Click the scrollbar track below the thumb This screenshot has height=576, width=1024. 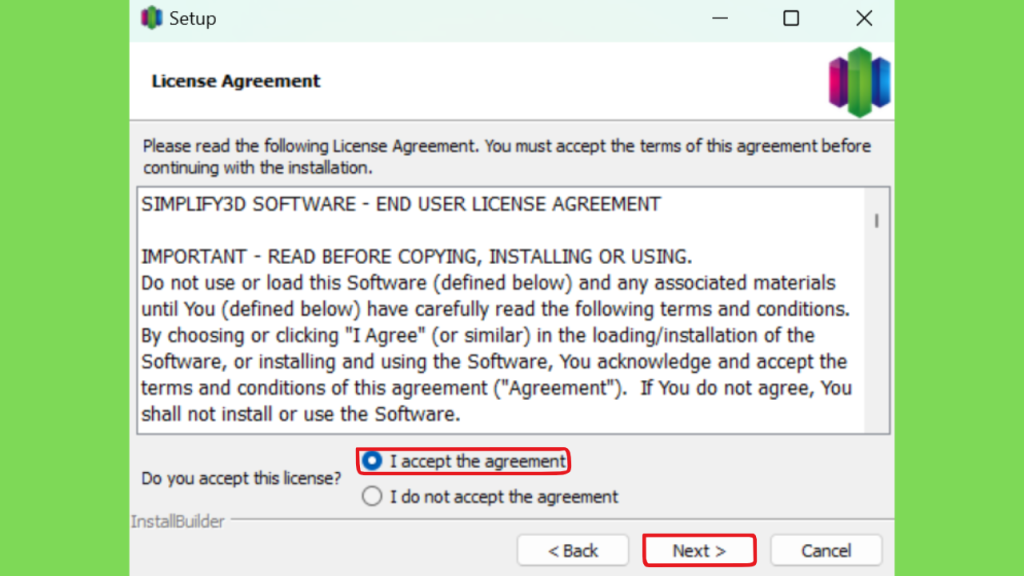click(876, 330)
